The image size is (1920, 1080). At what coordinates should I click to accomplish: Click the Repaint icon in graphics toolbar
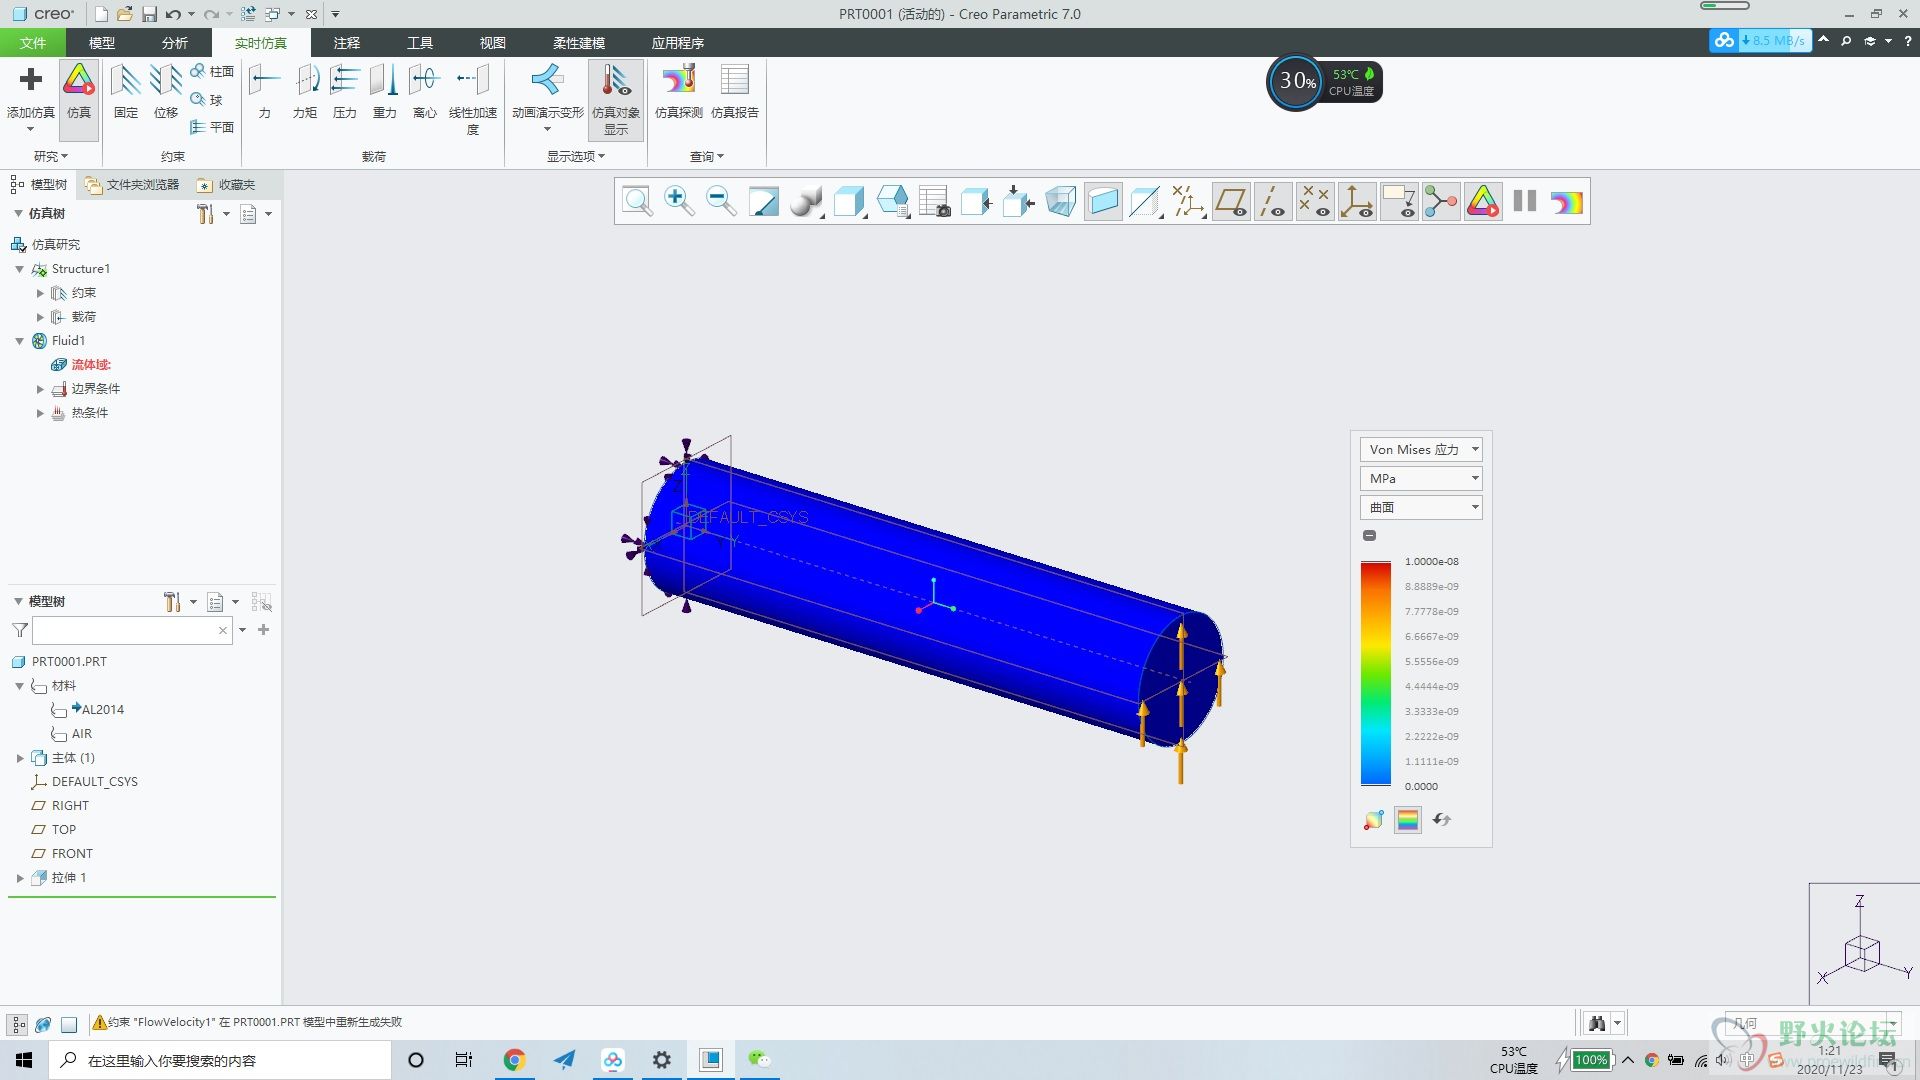coord(763,202)
